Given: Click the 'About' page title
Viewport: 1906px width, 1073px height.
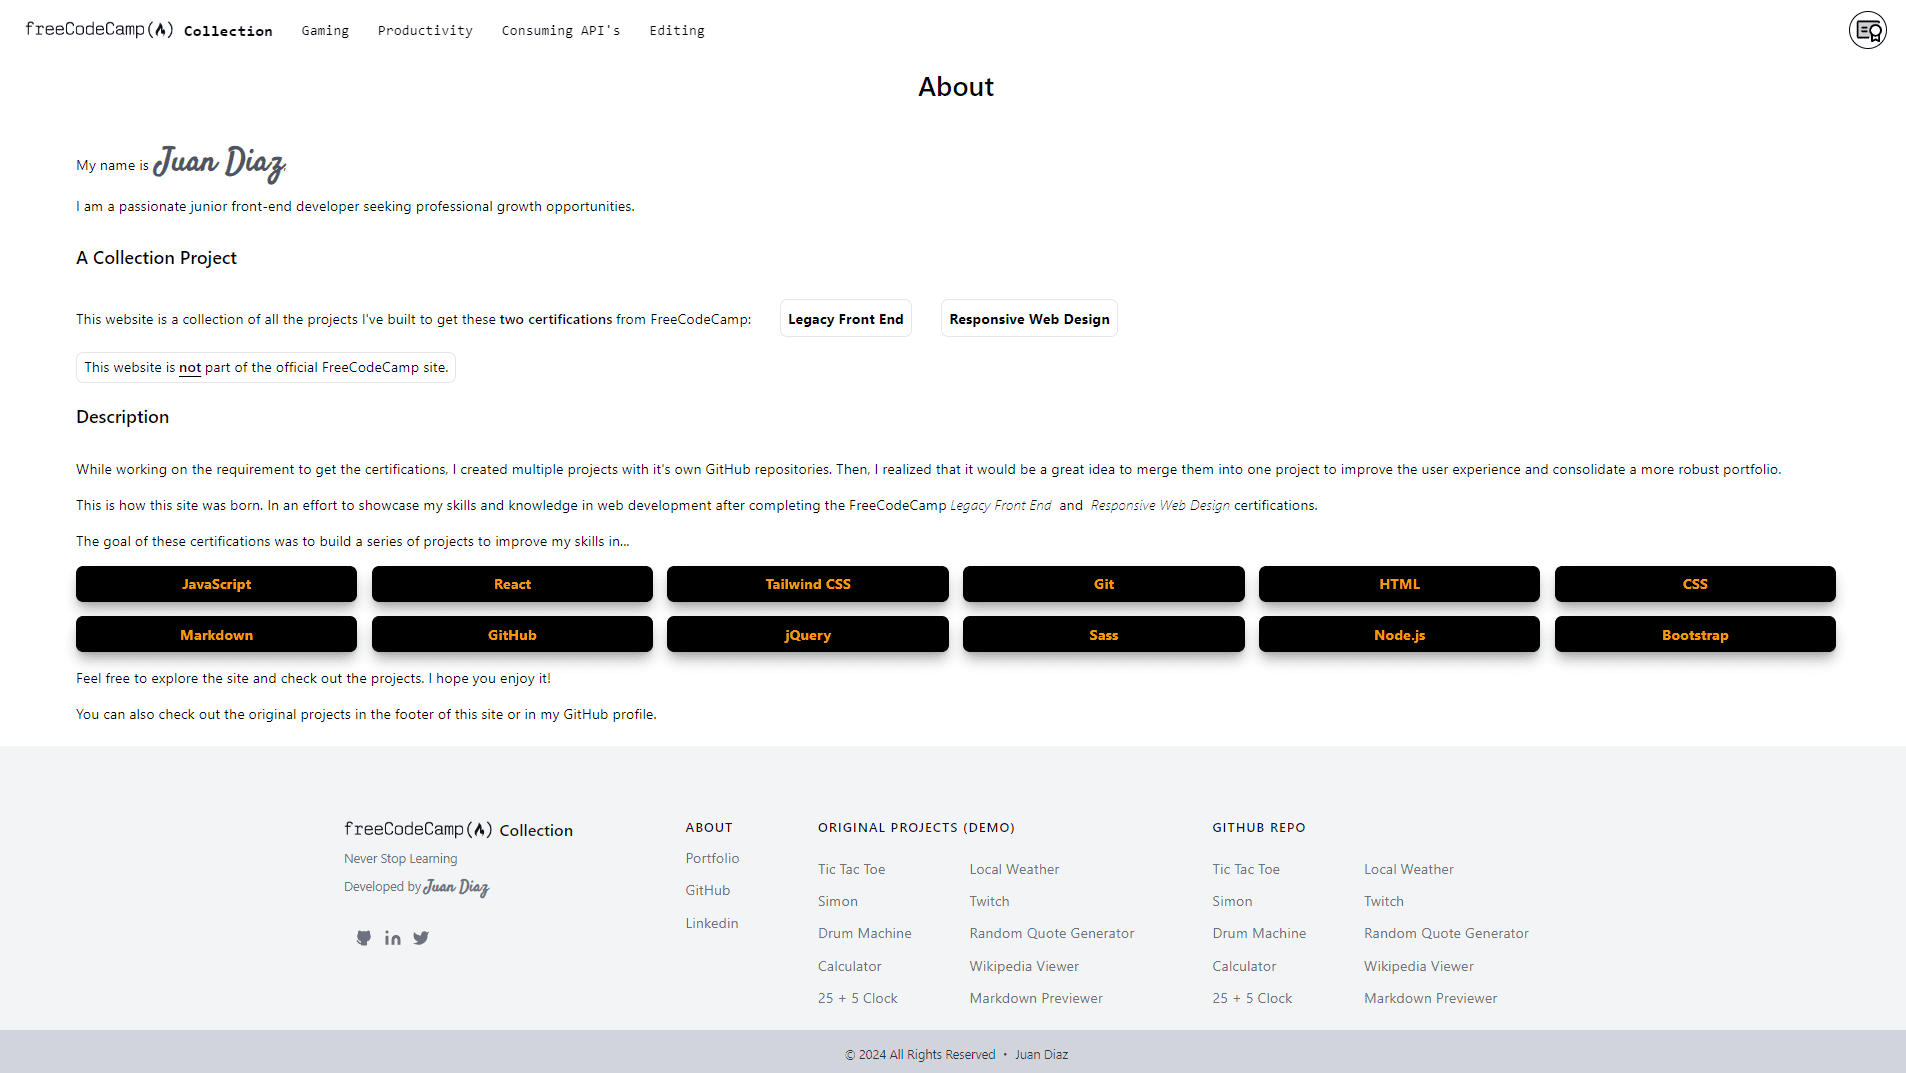Looking at the screenshot, I should (956, 87).
